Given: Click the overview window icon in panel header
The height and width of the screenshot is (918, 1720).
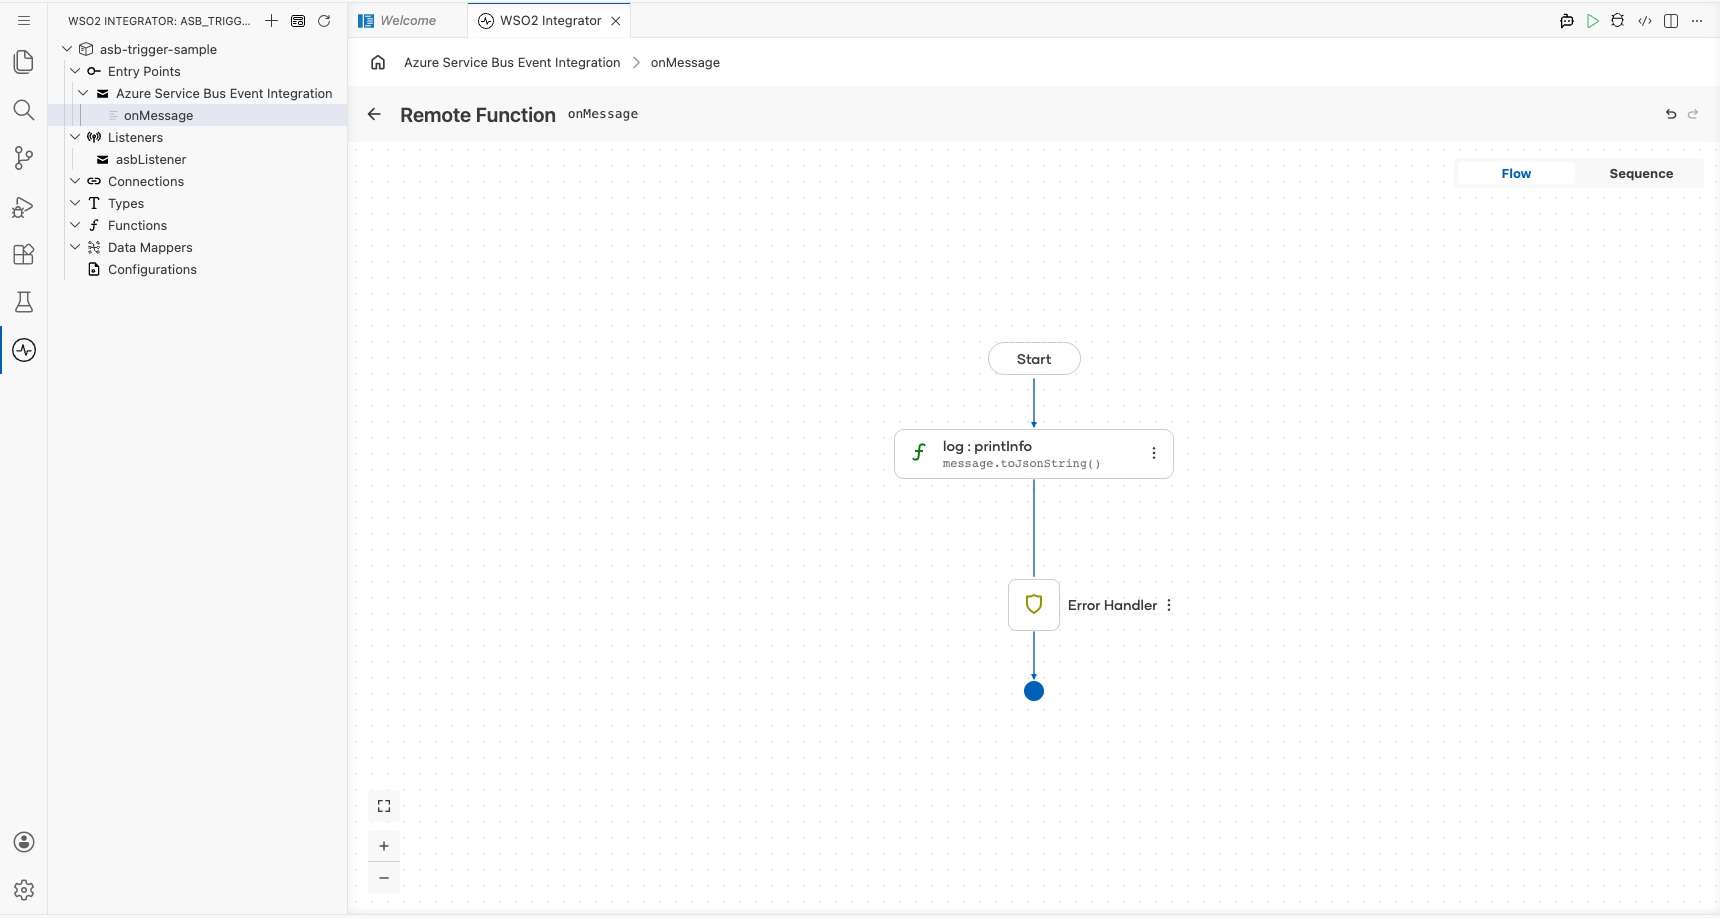Looking at the screenshot, I should pyautogui.click(x=298, y=20).
